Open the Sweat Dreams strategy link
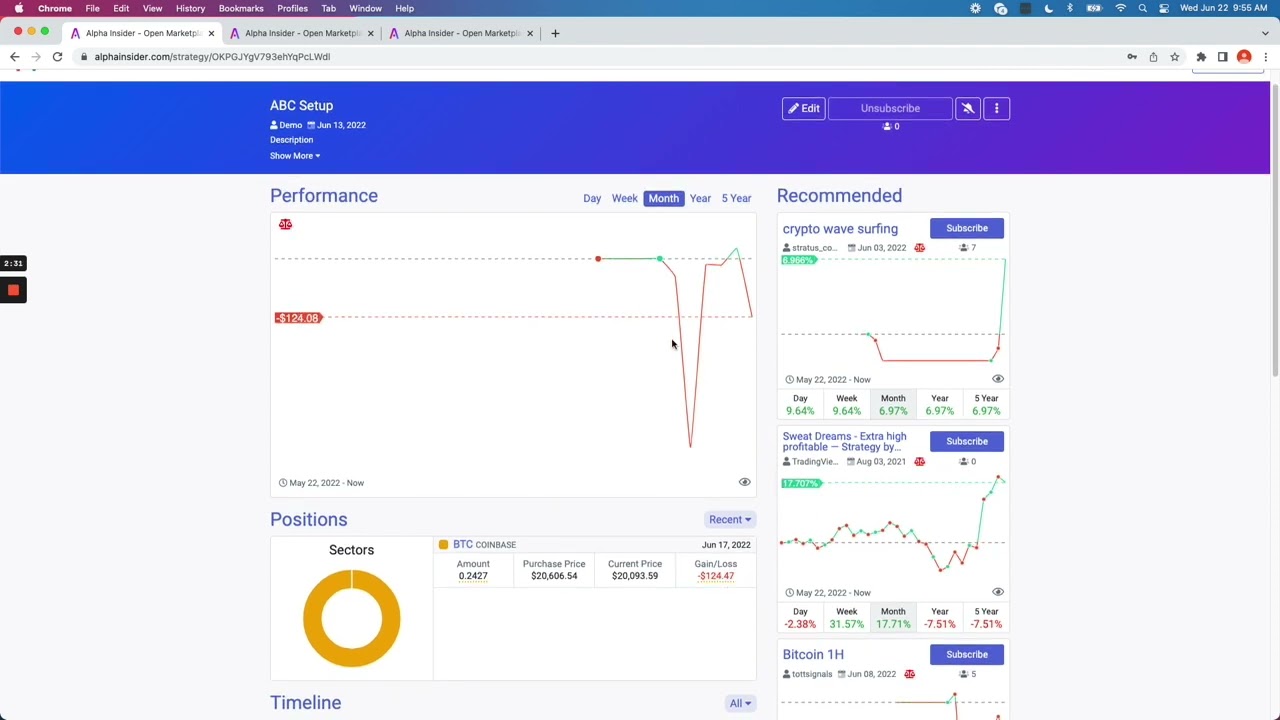The height and width of the screenshot is (720, 1280). [x=845, y=441]
